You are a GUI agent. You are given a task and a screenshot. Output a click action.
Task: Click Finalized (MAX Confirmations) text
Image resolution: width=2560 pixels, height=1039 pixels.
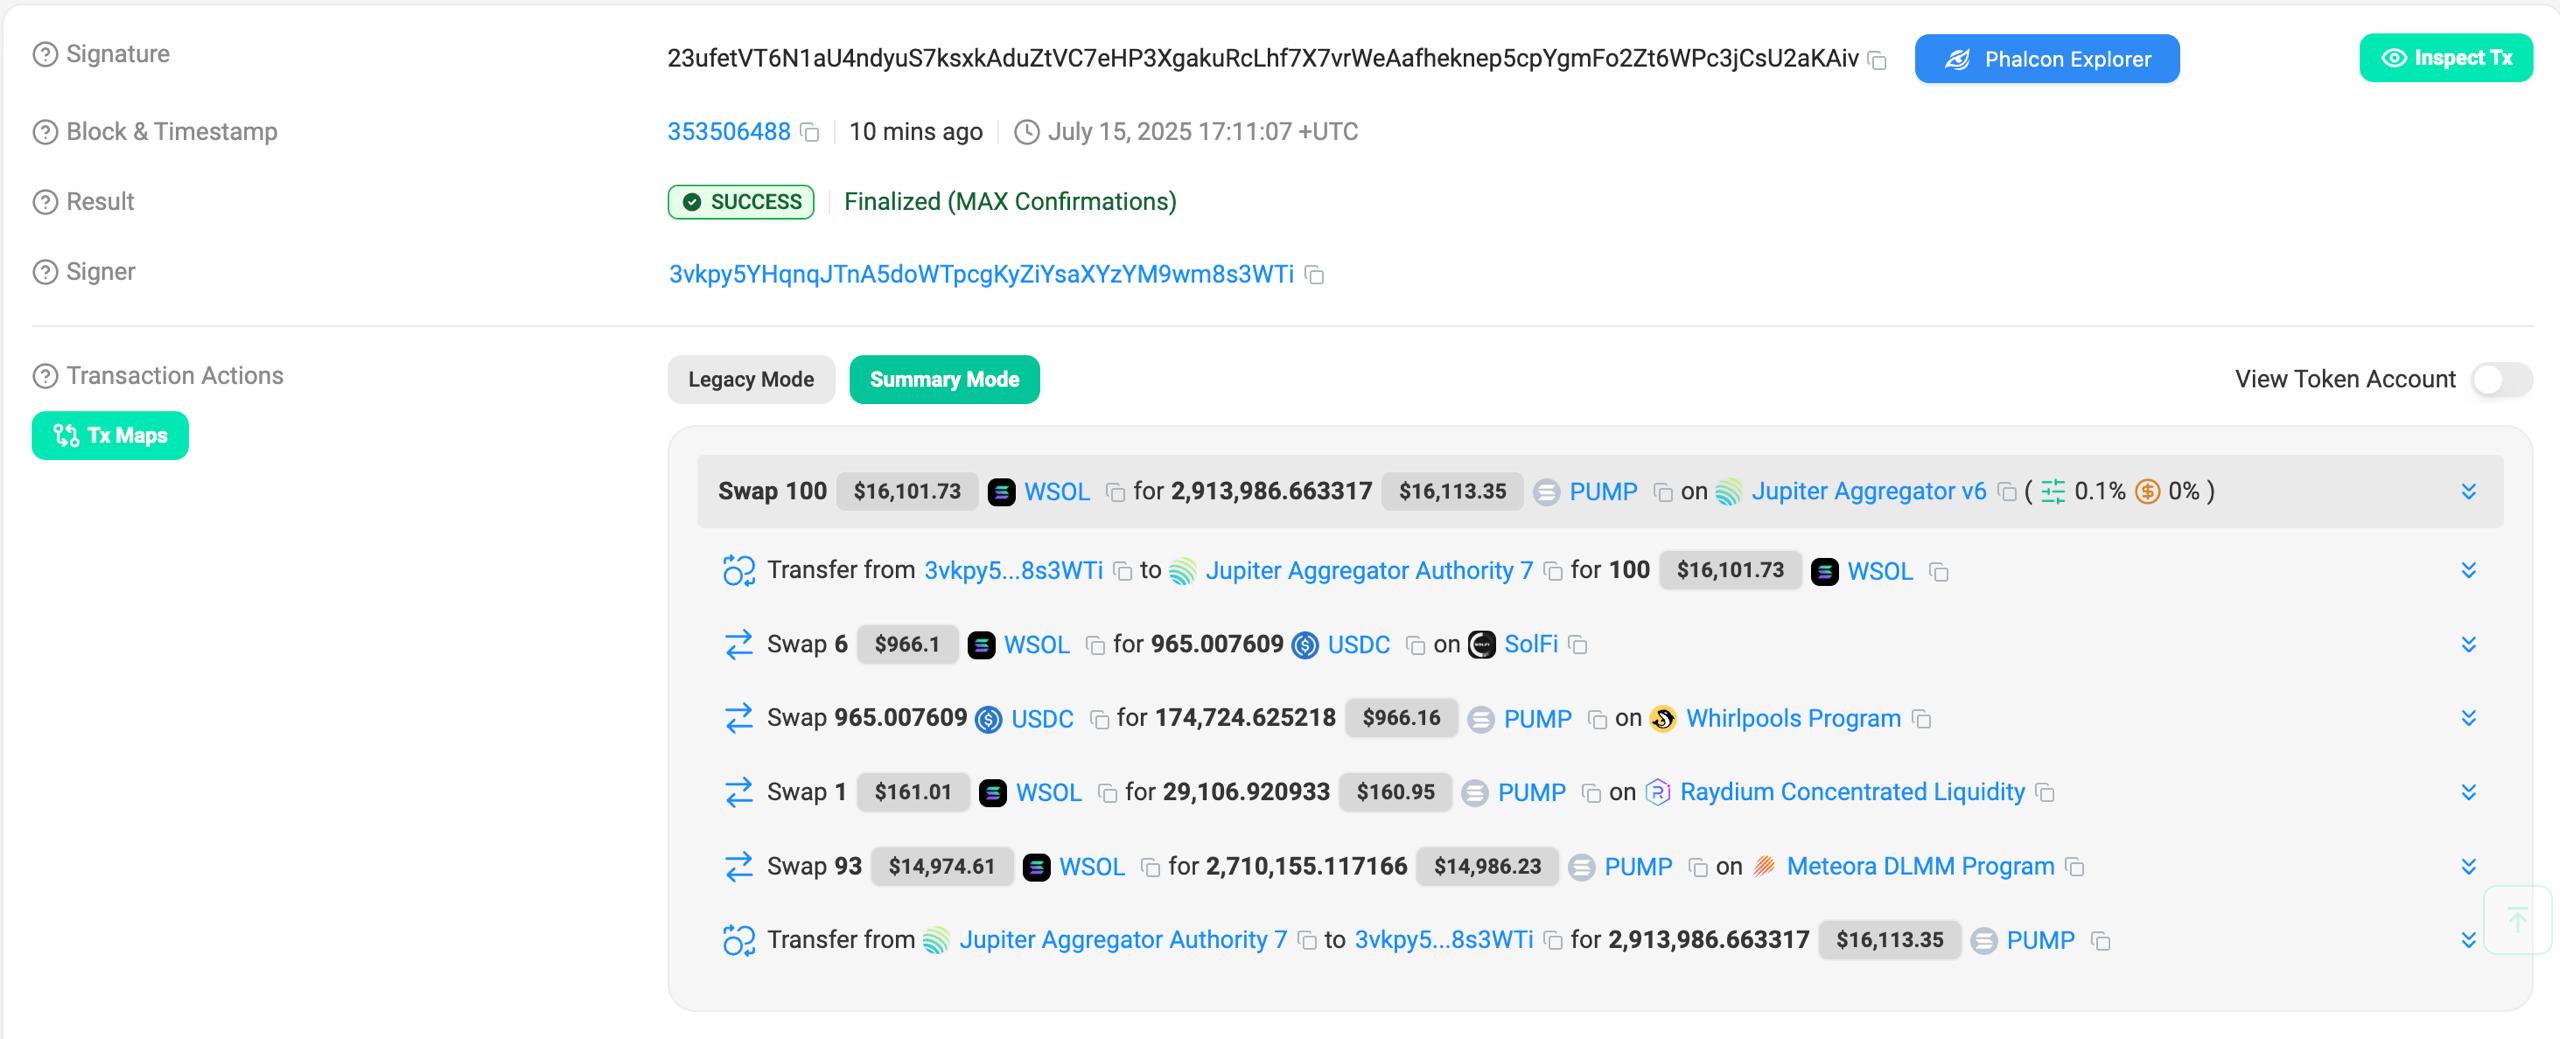(1010, 202)
